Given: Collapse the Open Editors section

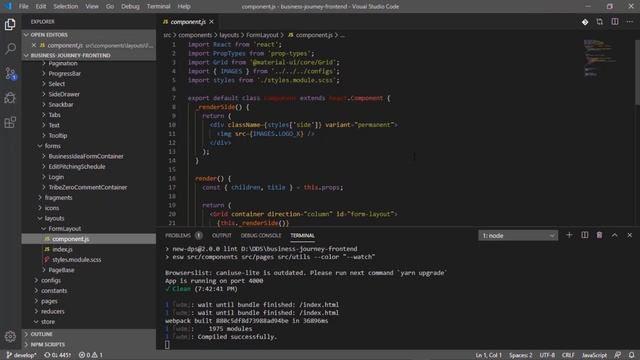Looking at the screenshot, I should [x=89, y=35].
